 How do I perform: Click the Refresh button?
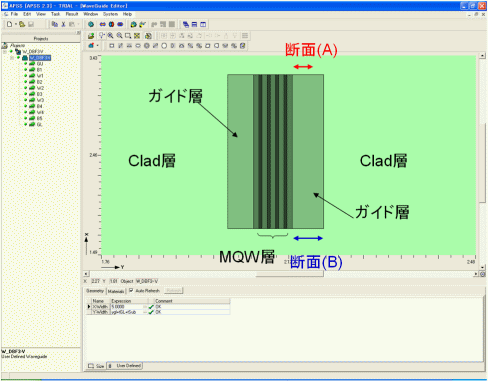[174, 291]
